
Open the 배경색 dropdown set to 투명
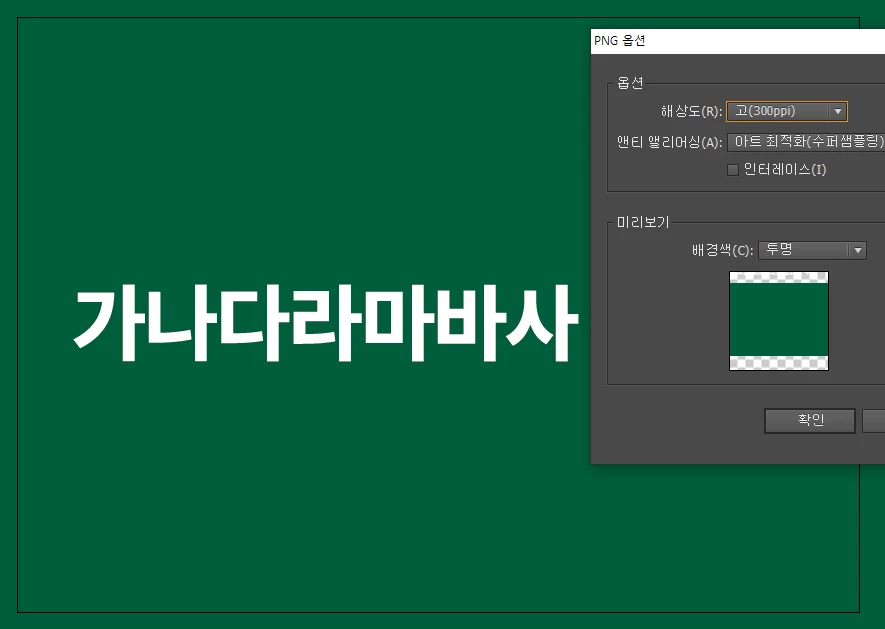point(812,250)
